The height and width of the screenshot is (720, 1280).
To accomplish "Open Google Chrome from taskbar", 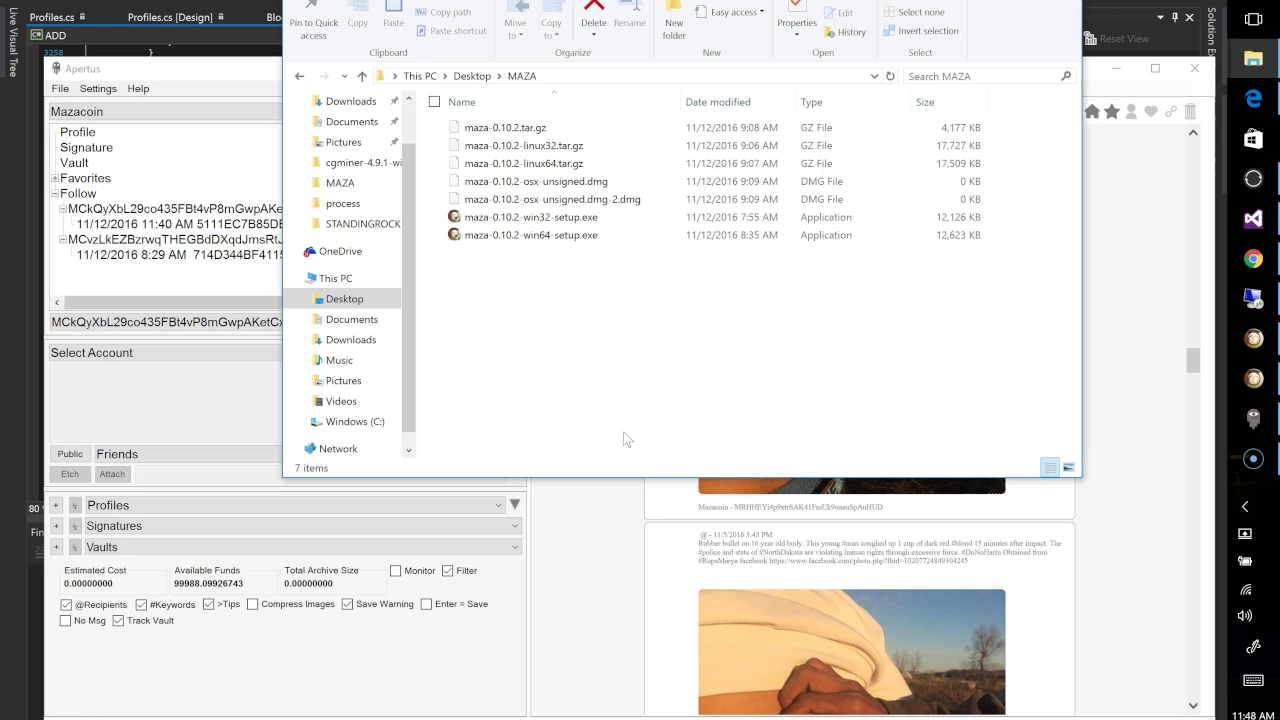I will [1253, 259].
